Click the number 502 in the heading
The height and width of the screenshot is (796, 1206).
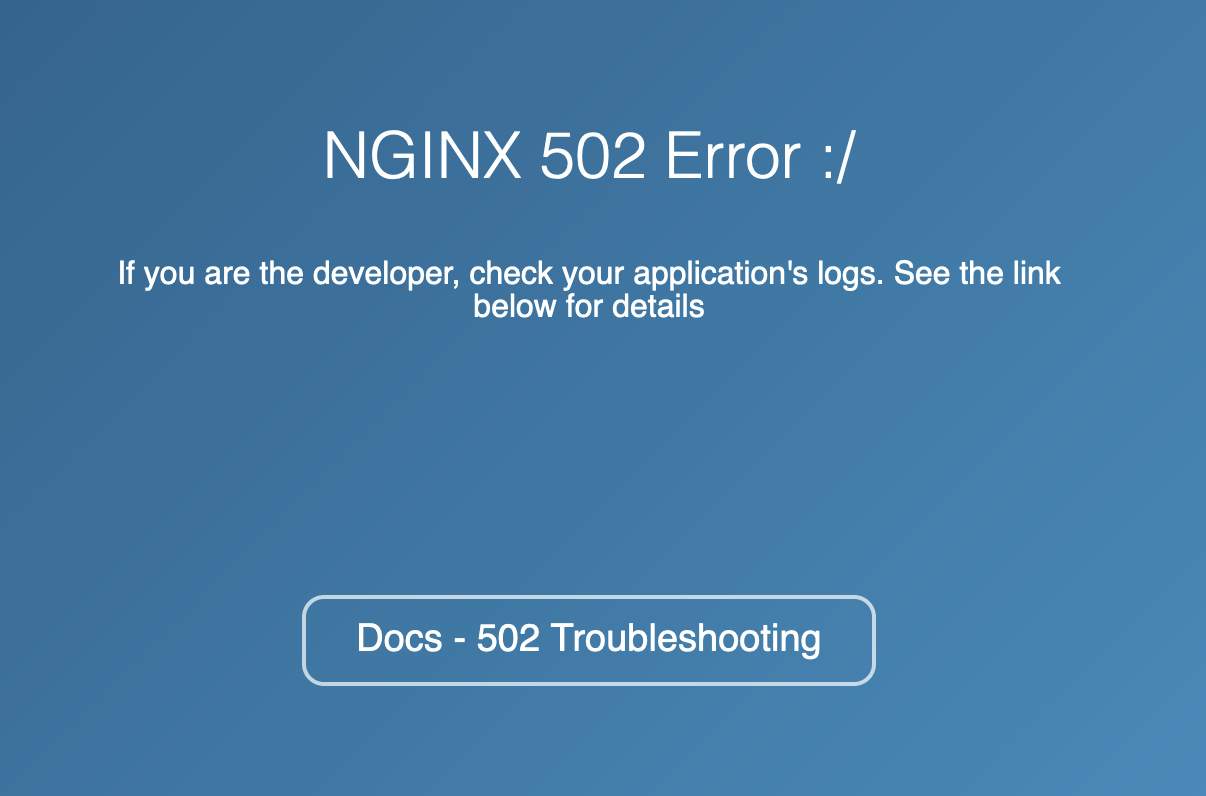click(x=592, y=157)
